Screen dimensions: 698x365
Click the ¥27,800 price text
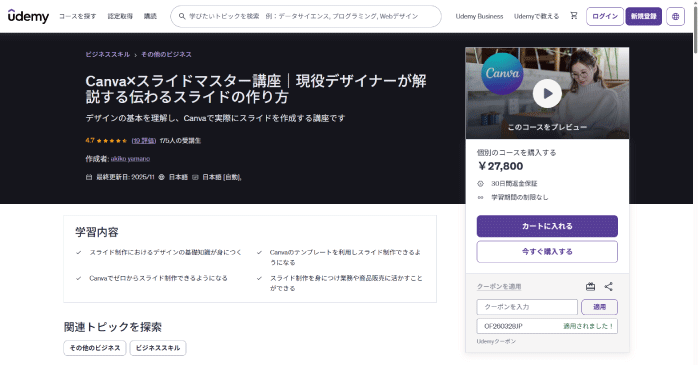pyautogui.click(x=500, y=166)
